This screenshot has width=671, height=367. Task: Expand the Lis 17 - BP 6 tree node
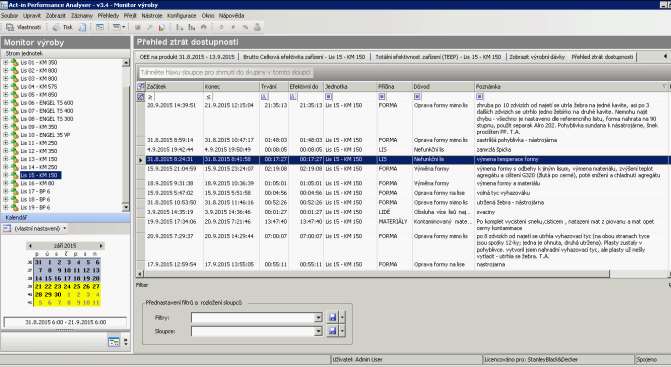pos(6,191)
